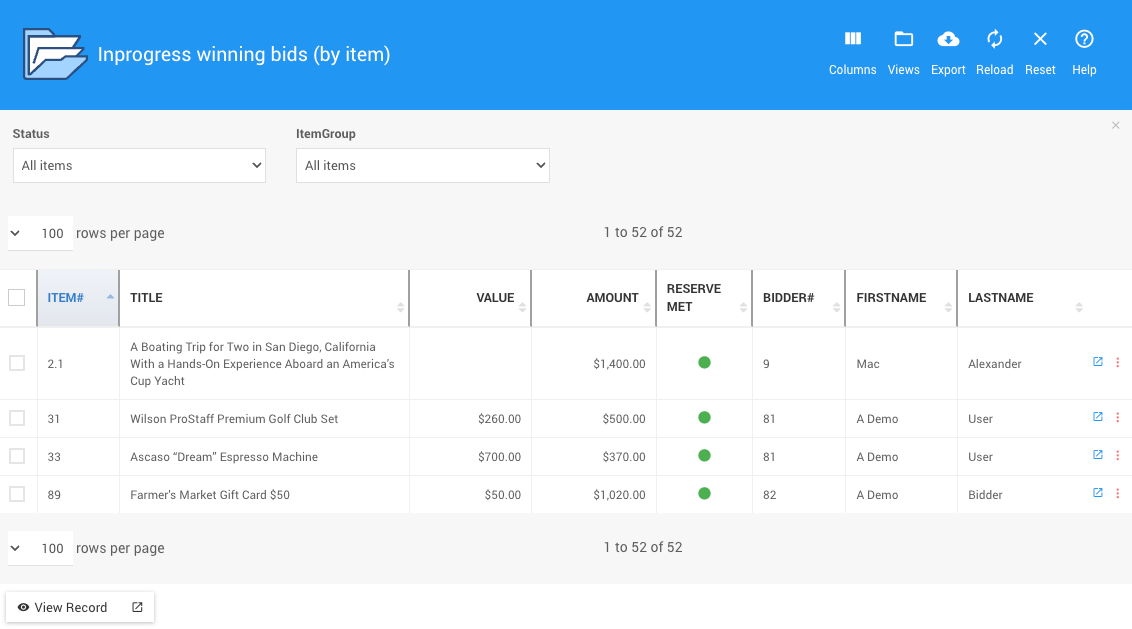The width and height of the screenshot is (1132, 629).
Task: Expand the ItemGroup filter dropdown
Action: coord(422,166)
